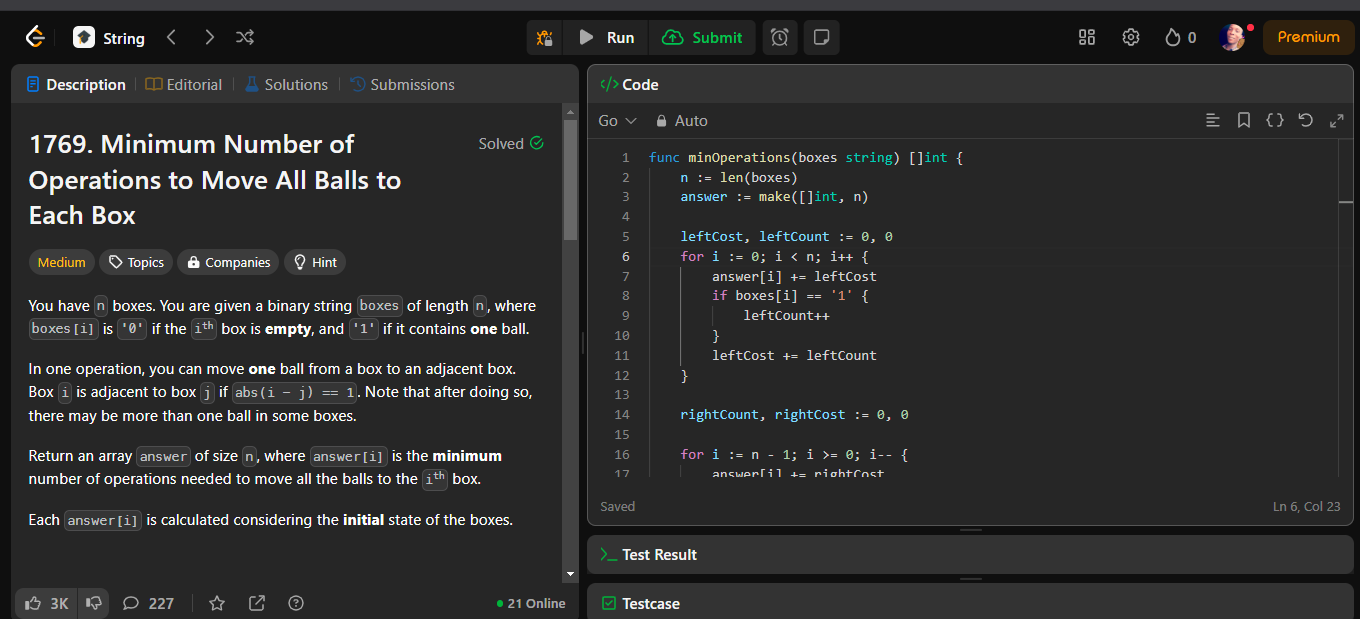Go to the next question arrow
Screen dimensions: 1360x619
208,38
